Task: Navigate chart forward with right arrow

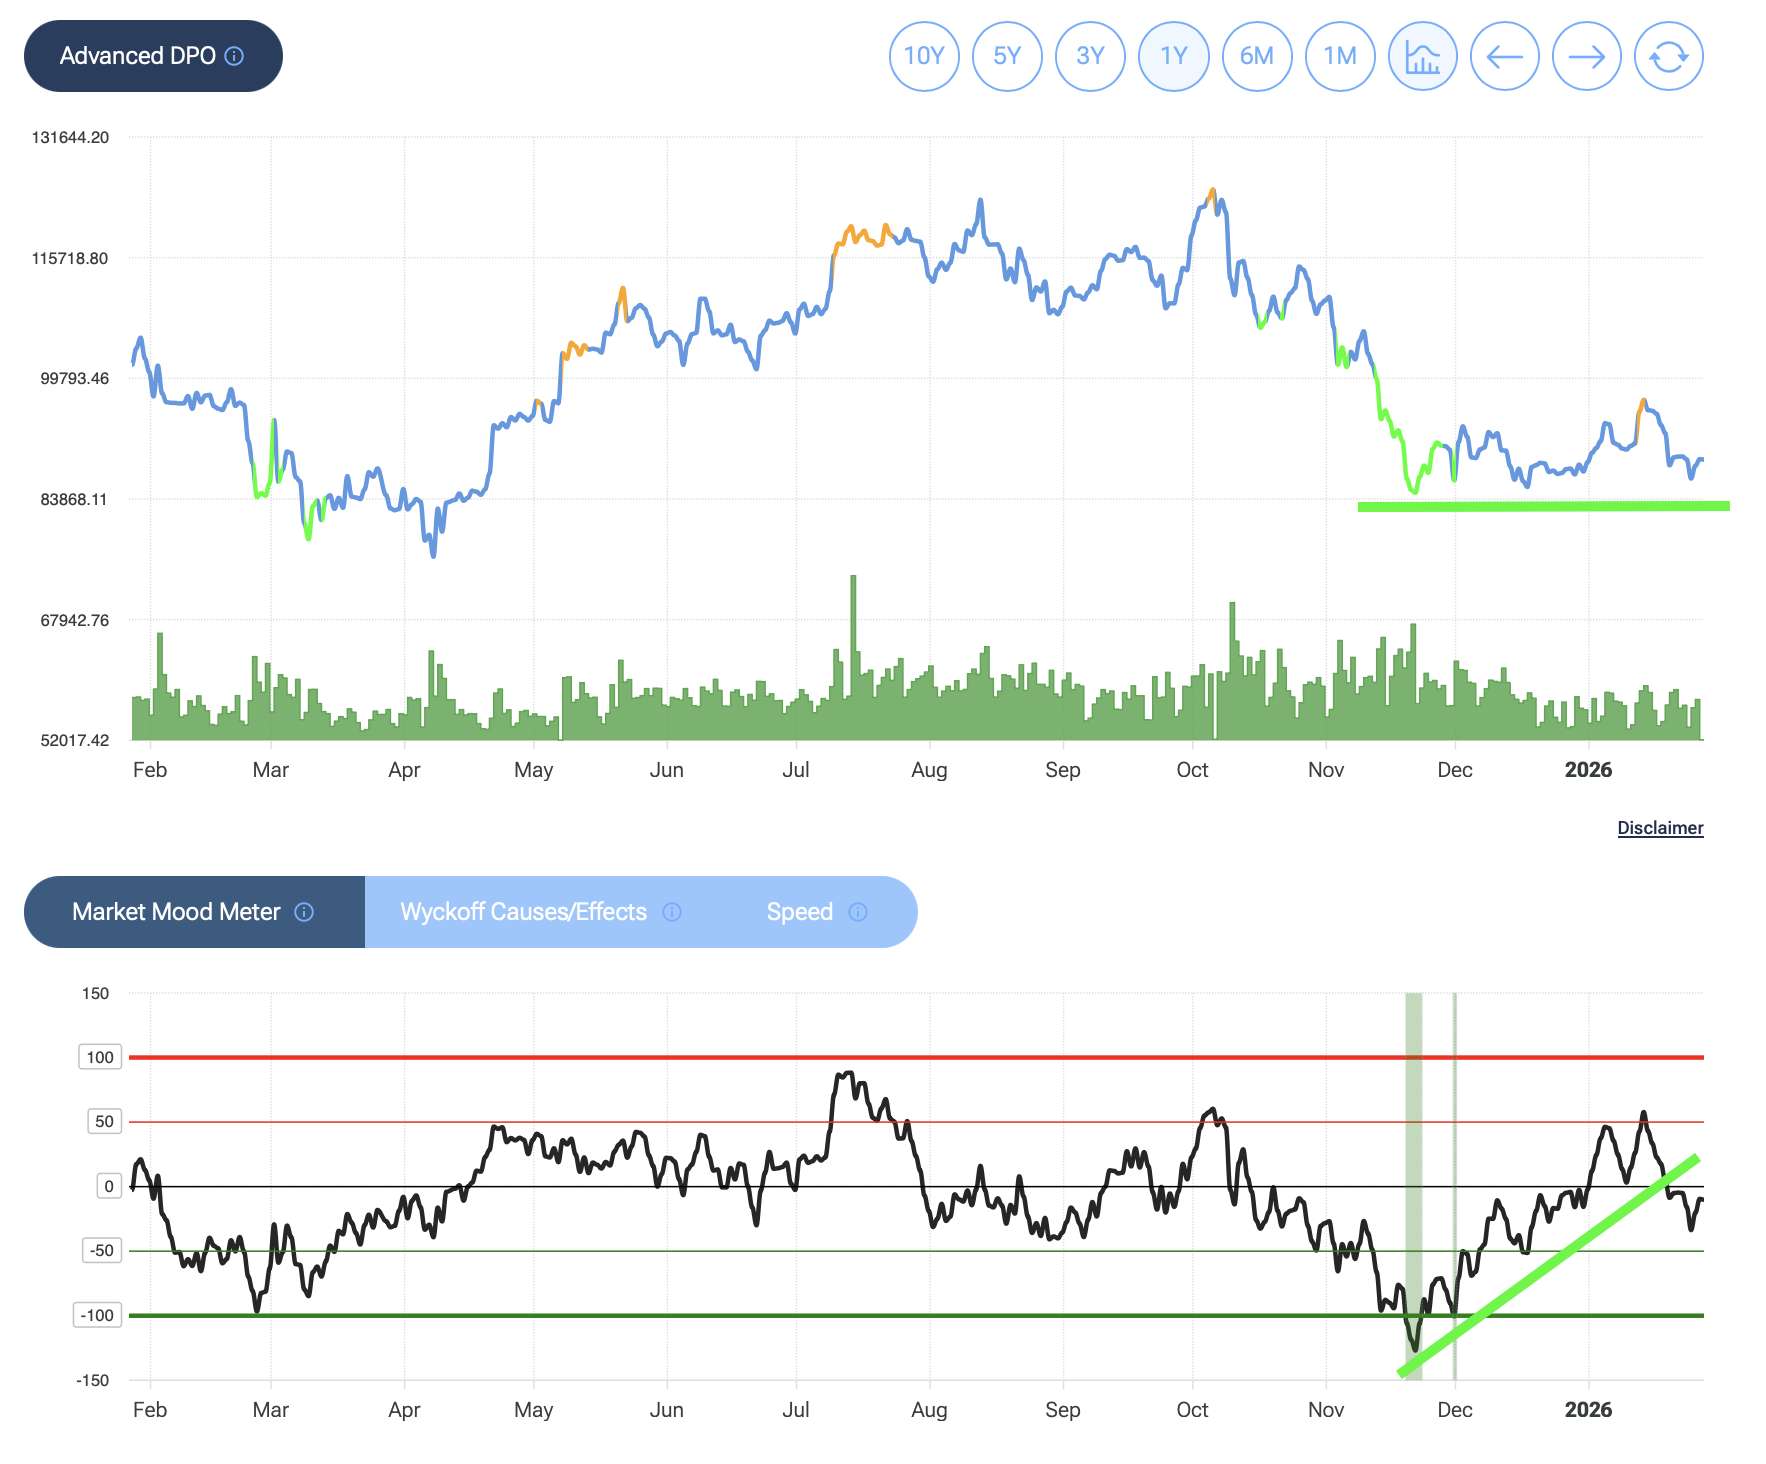Action: [1586, 57]
